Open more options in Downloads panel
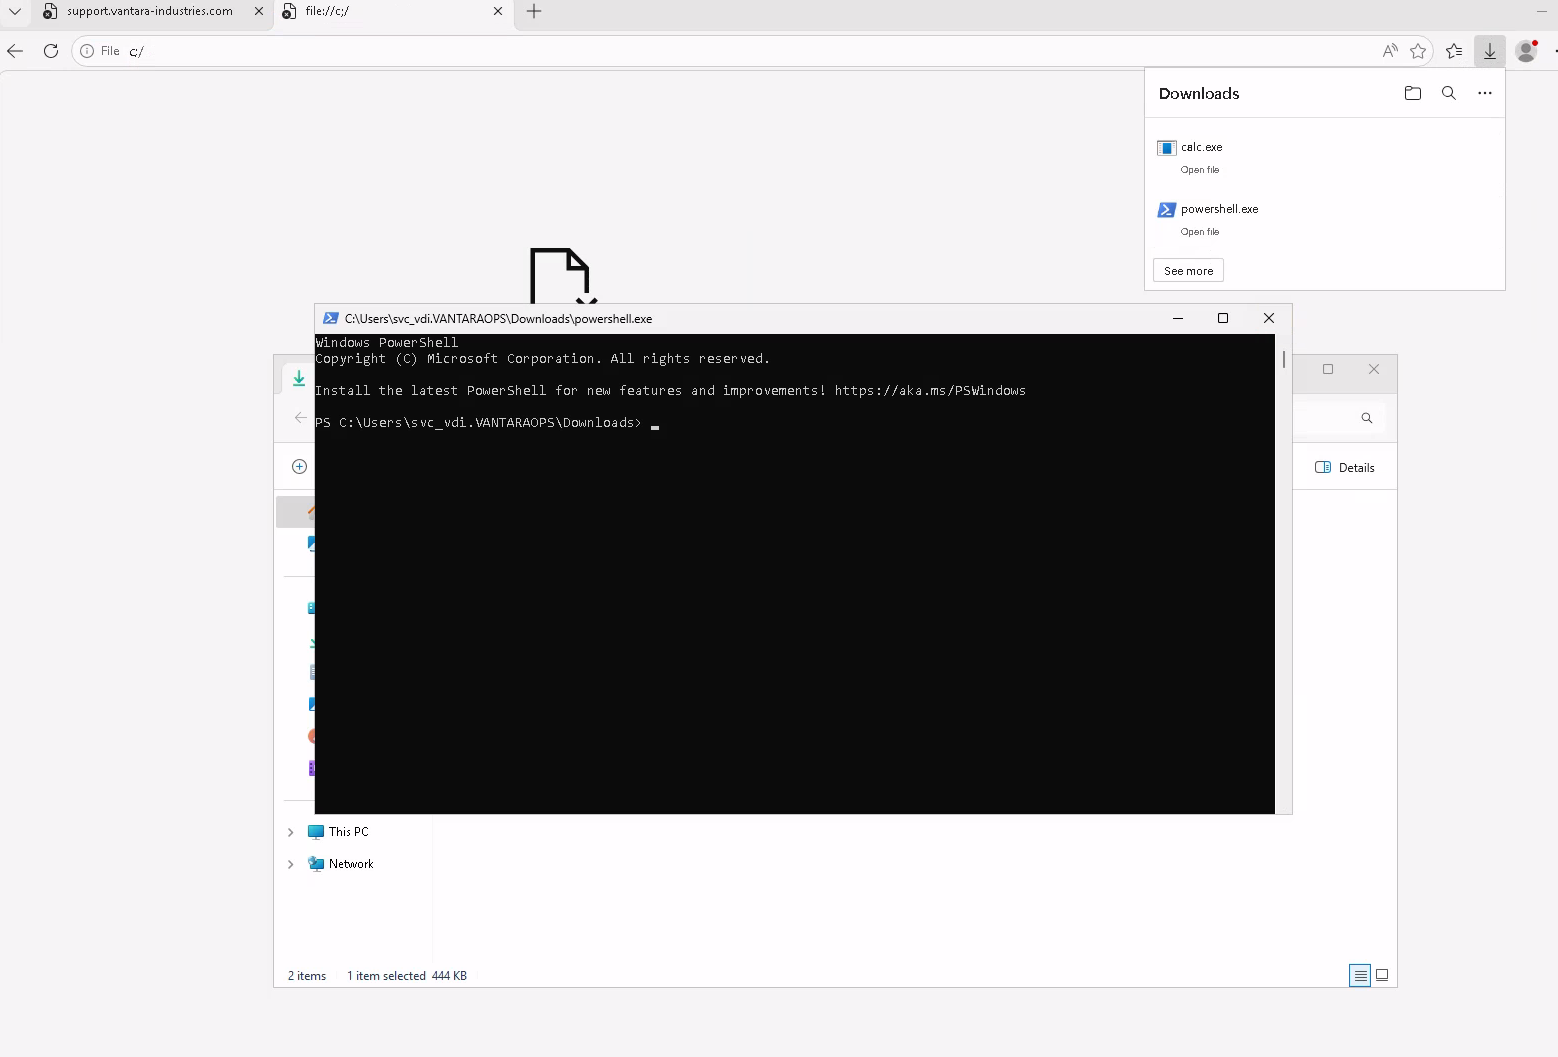 pyautogui.click(x=1484, y=93)
